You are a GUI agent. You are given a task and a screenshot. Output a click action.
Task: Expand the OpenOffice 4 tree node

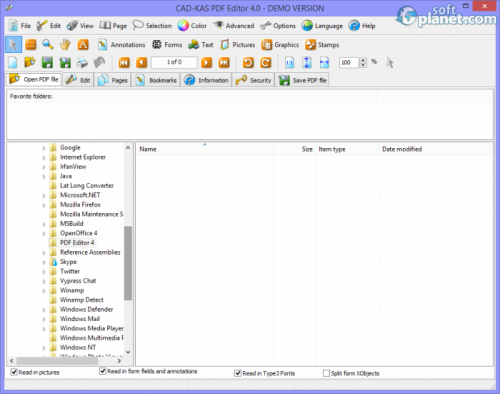(44, 234)
